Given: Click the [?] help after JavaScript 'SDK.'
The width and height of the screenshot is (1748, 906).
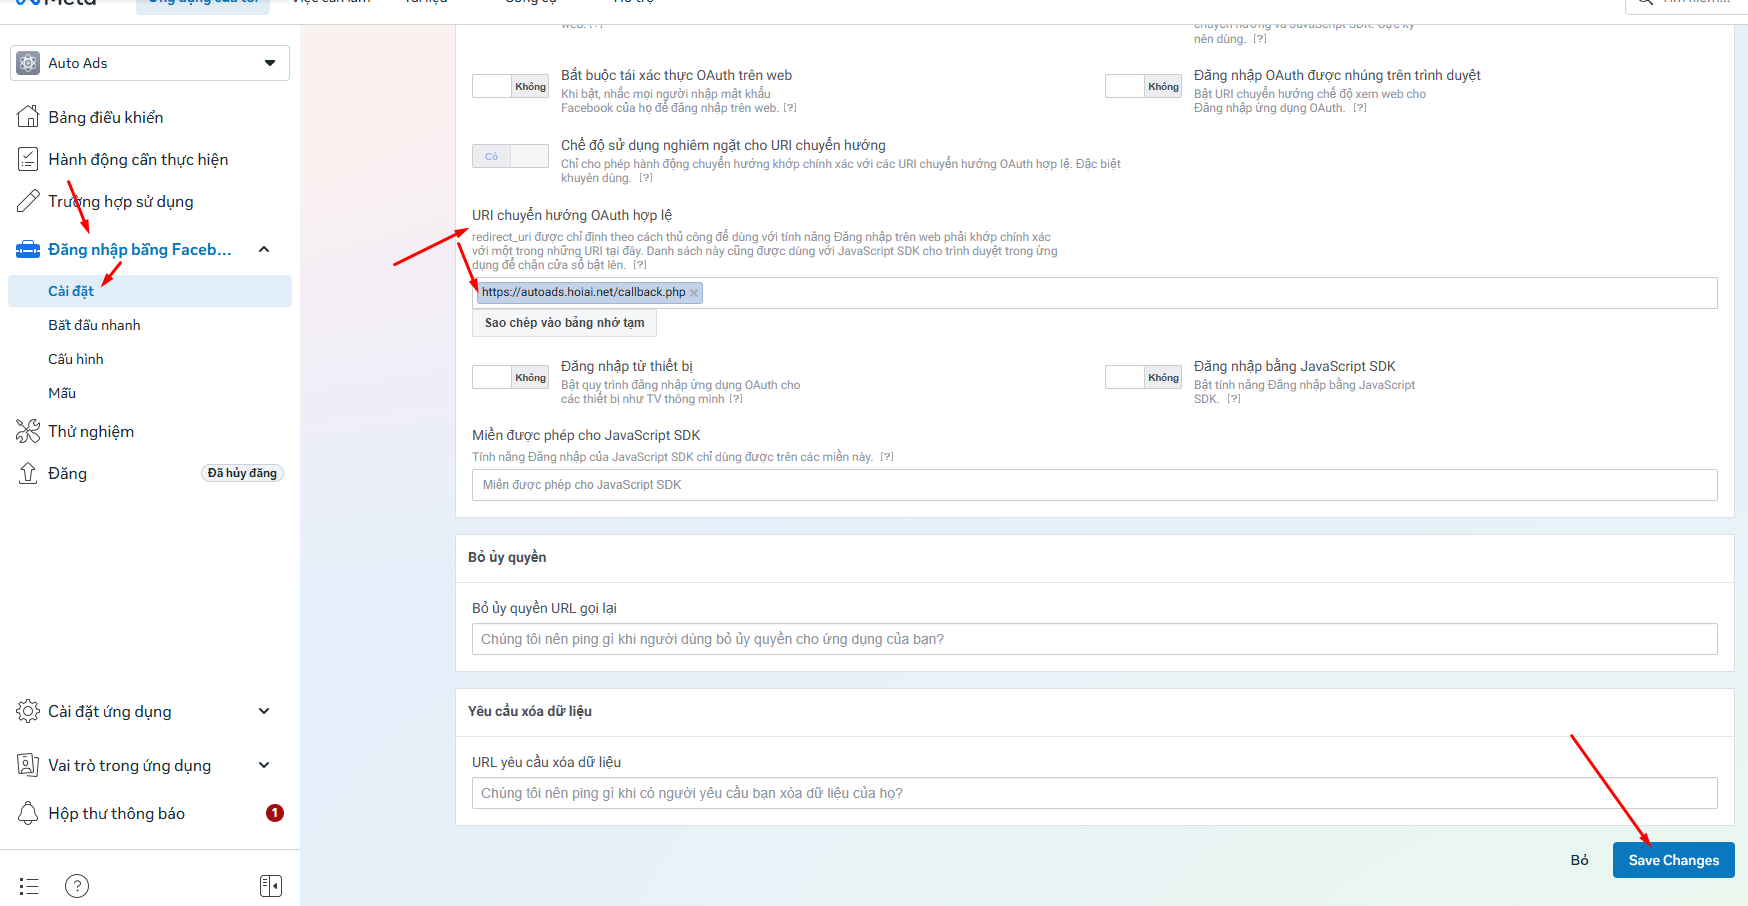Looking at the screenshot, I should [x=1234, y=399].
